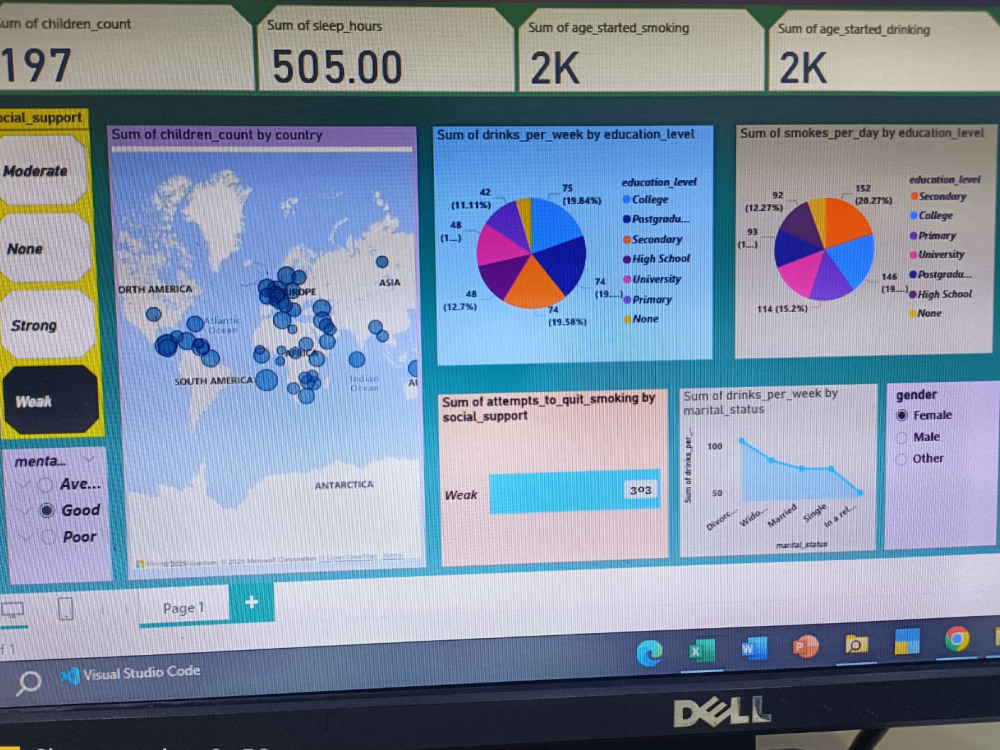Click Sum of attempts_to_quit_smoking by social_support title

tap(548, 407)
